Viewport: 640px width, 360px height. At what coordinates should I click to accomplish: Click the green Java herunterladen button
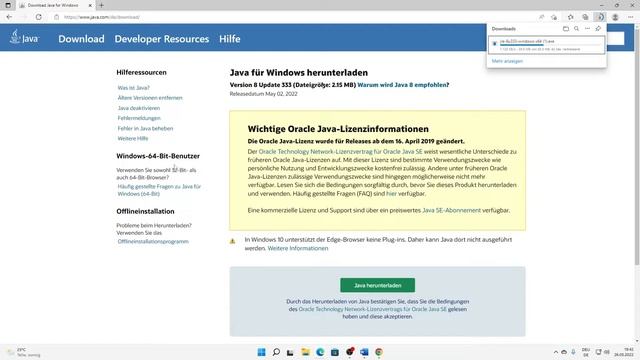(x=378, y=285)
